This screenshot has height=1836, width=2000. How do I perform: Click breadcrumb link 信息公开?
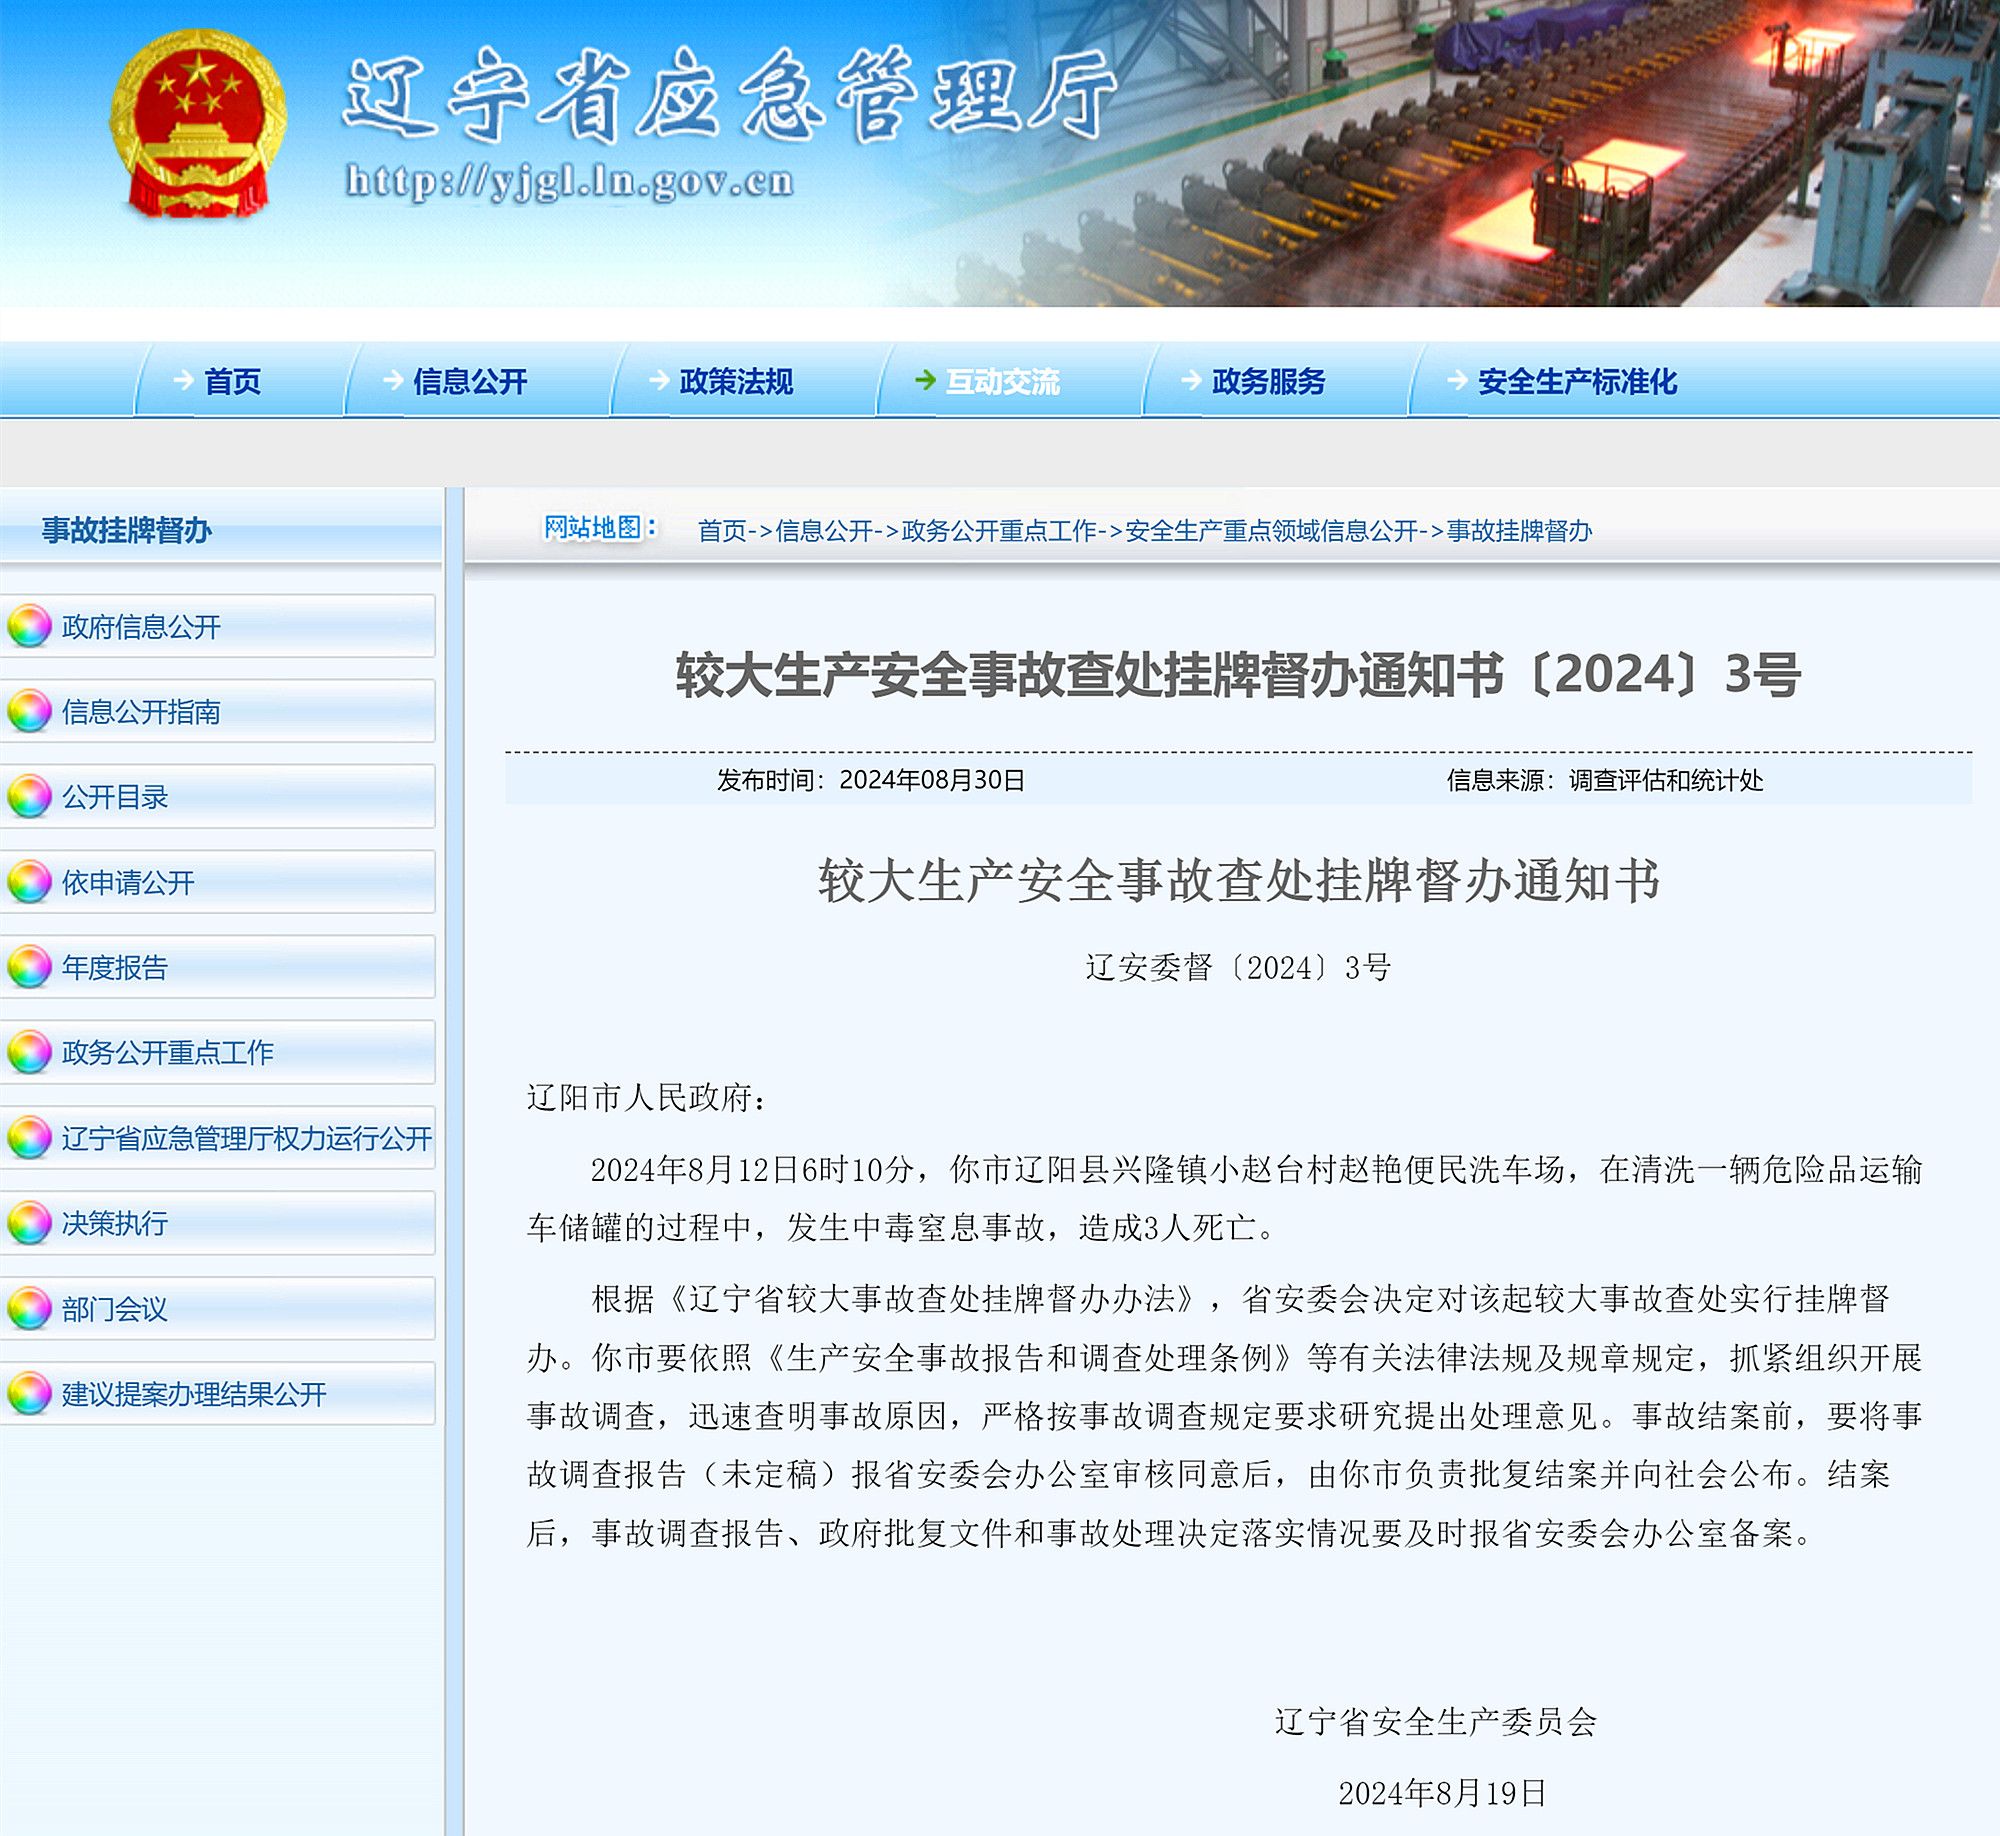coord(824,531)
